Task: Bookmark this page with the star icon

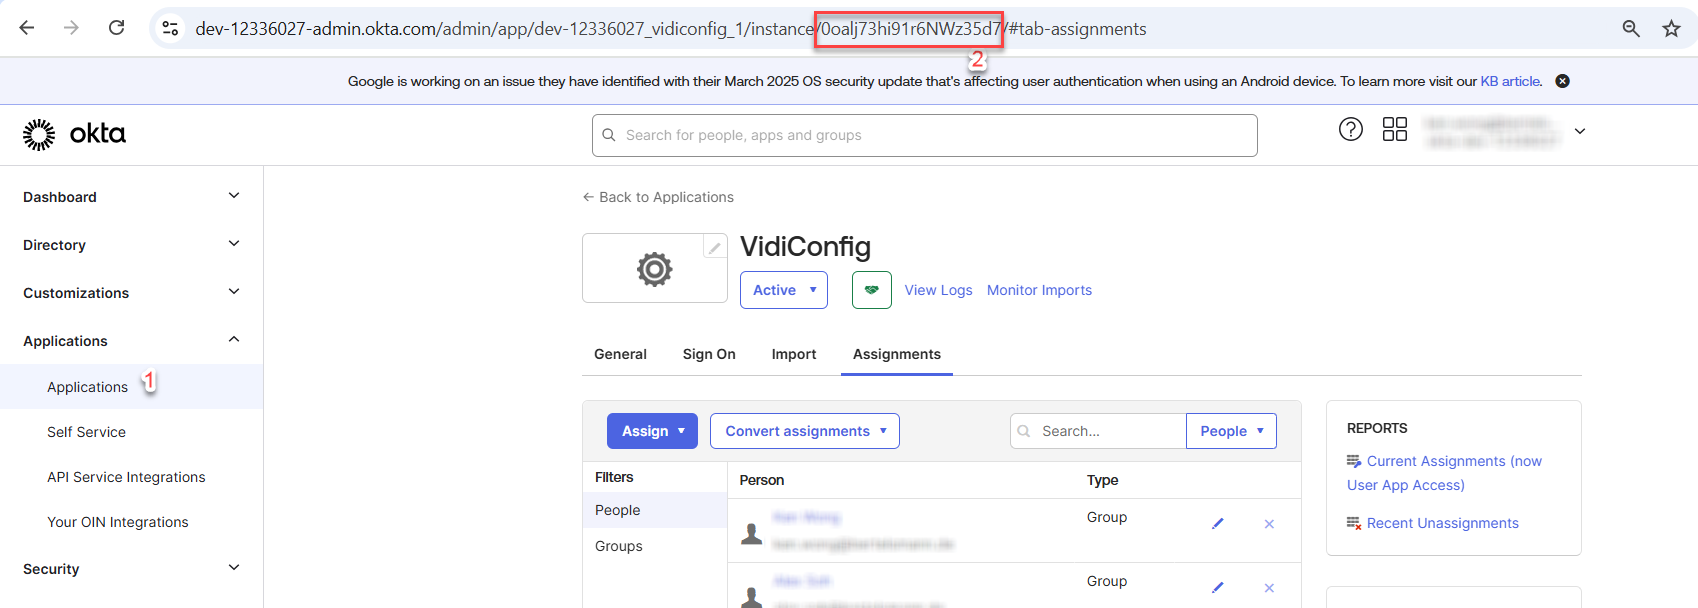Action: point(1671,29)
